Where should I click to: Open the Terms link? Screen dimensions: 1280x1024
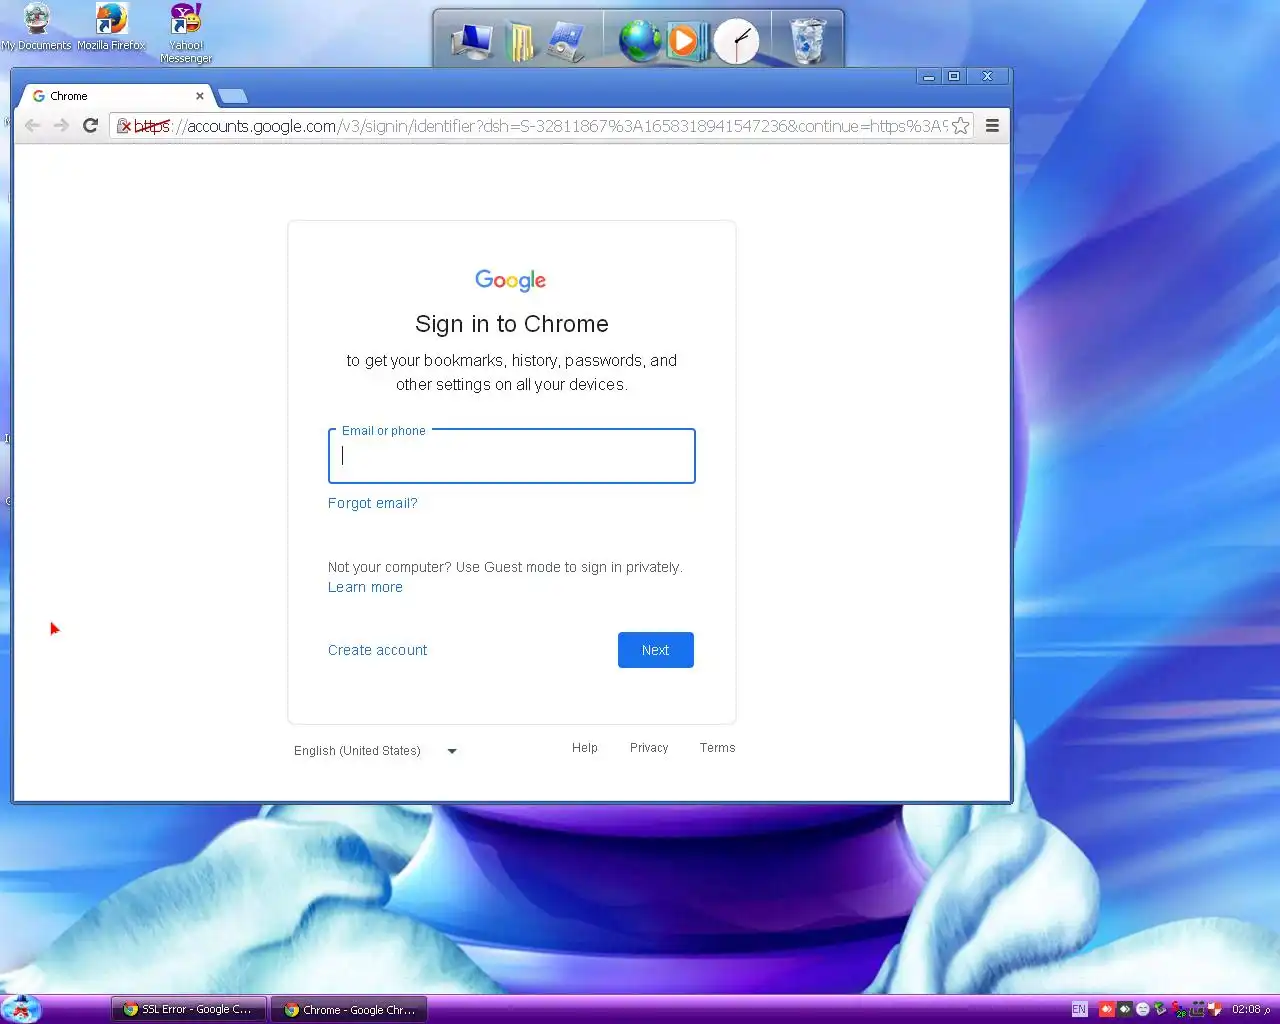point(717,748)
